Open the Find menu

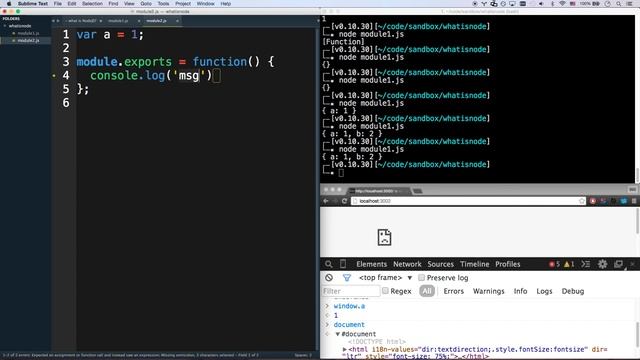tap(113, 4)
